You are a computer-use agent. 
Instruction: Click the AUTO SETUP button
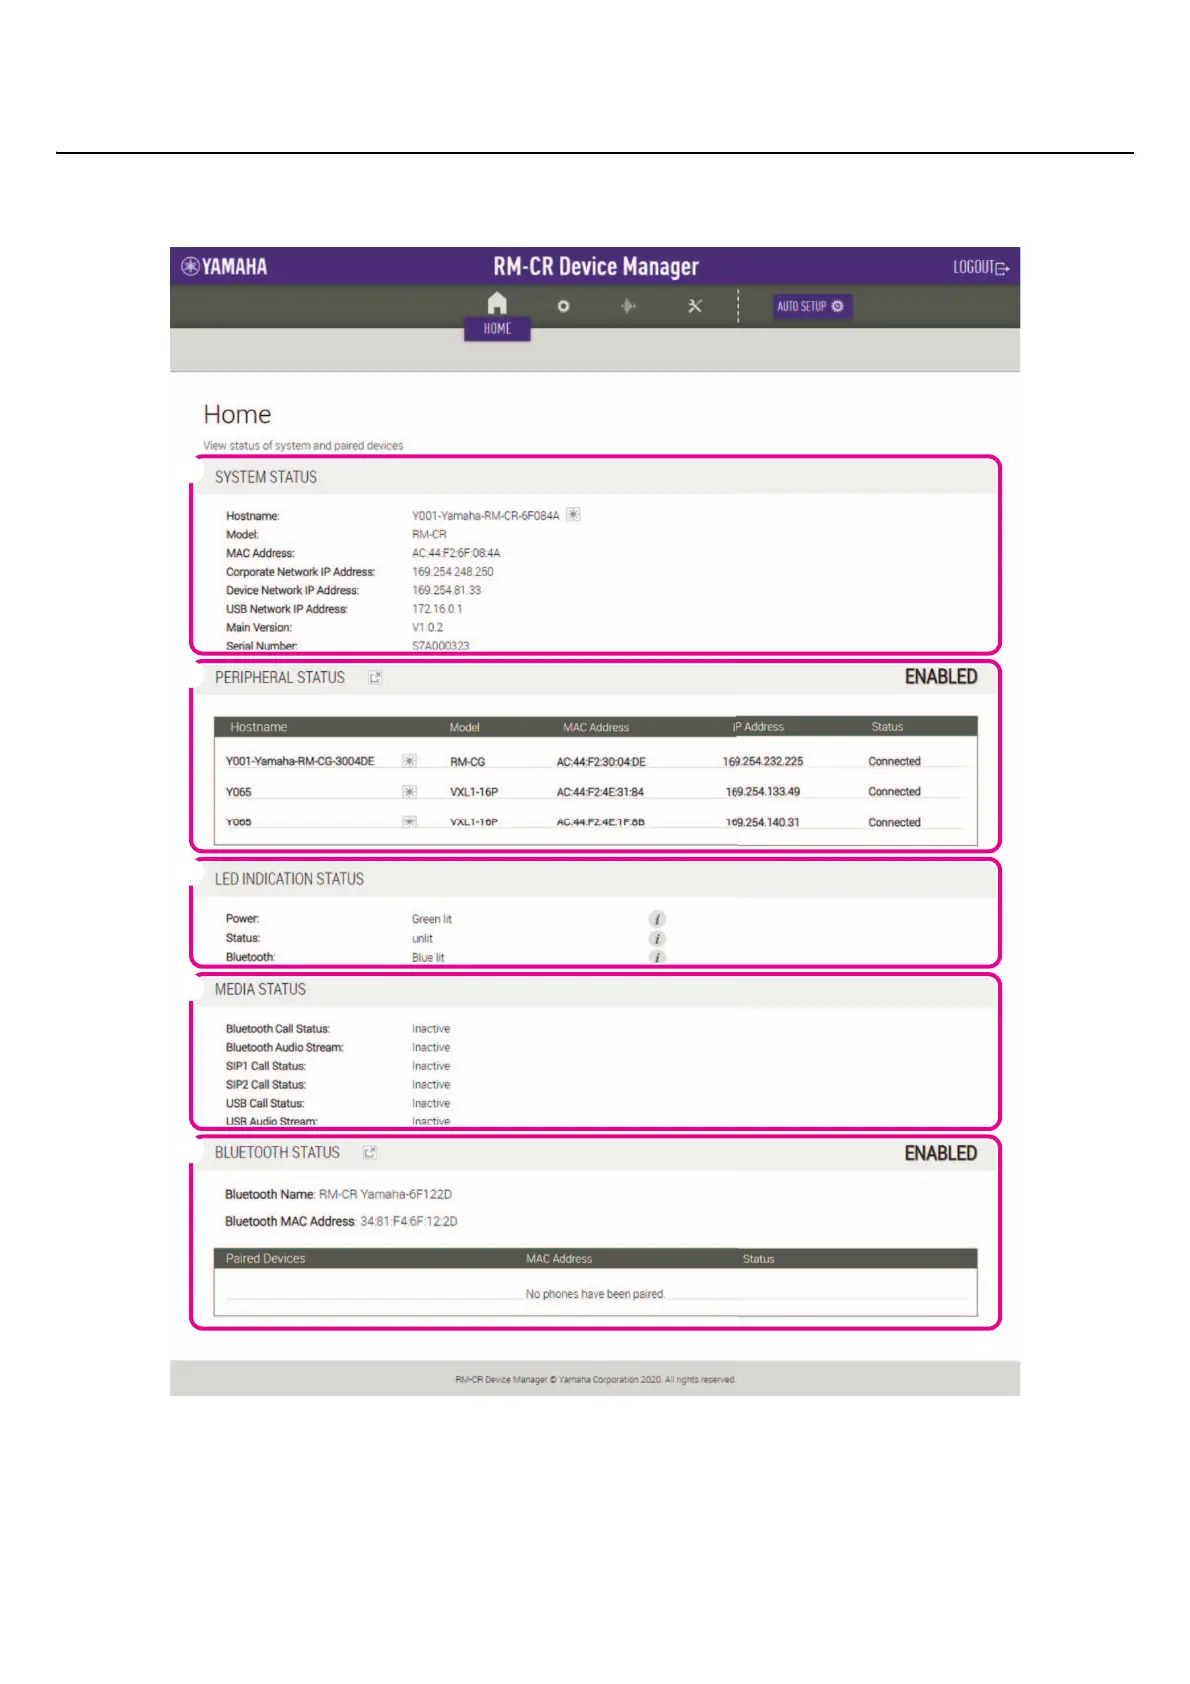pos(811,306)
